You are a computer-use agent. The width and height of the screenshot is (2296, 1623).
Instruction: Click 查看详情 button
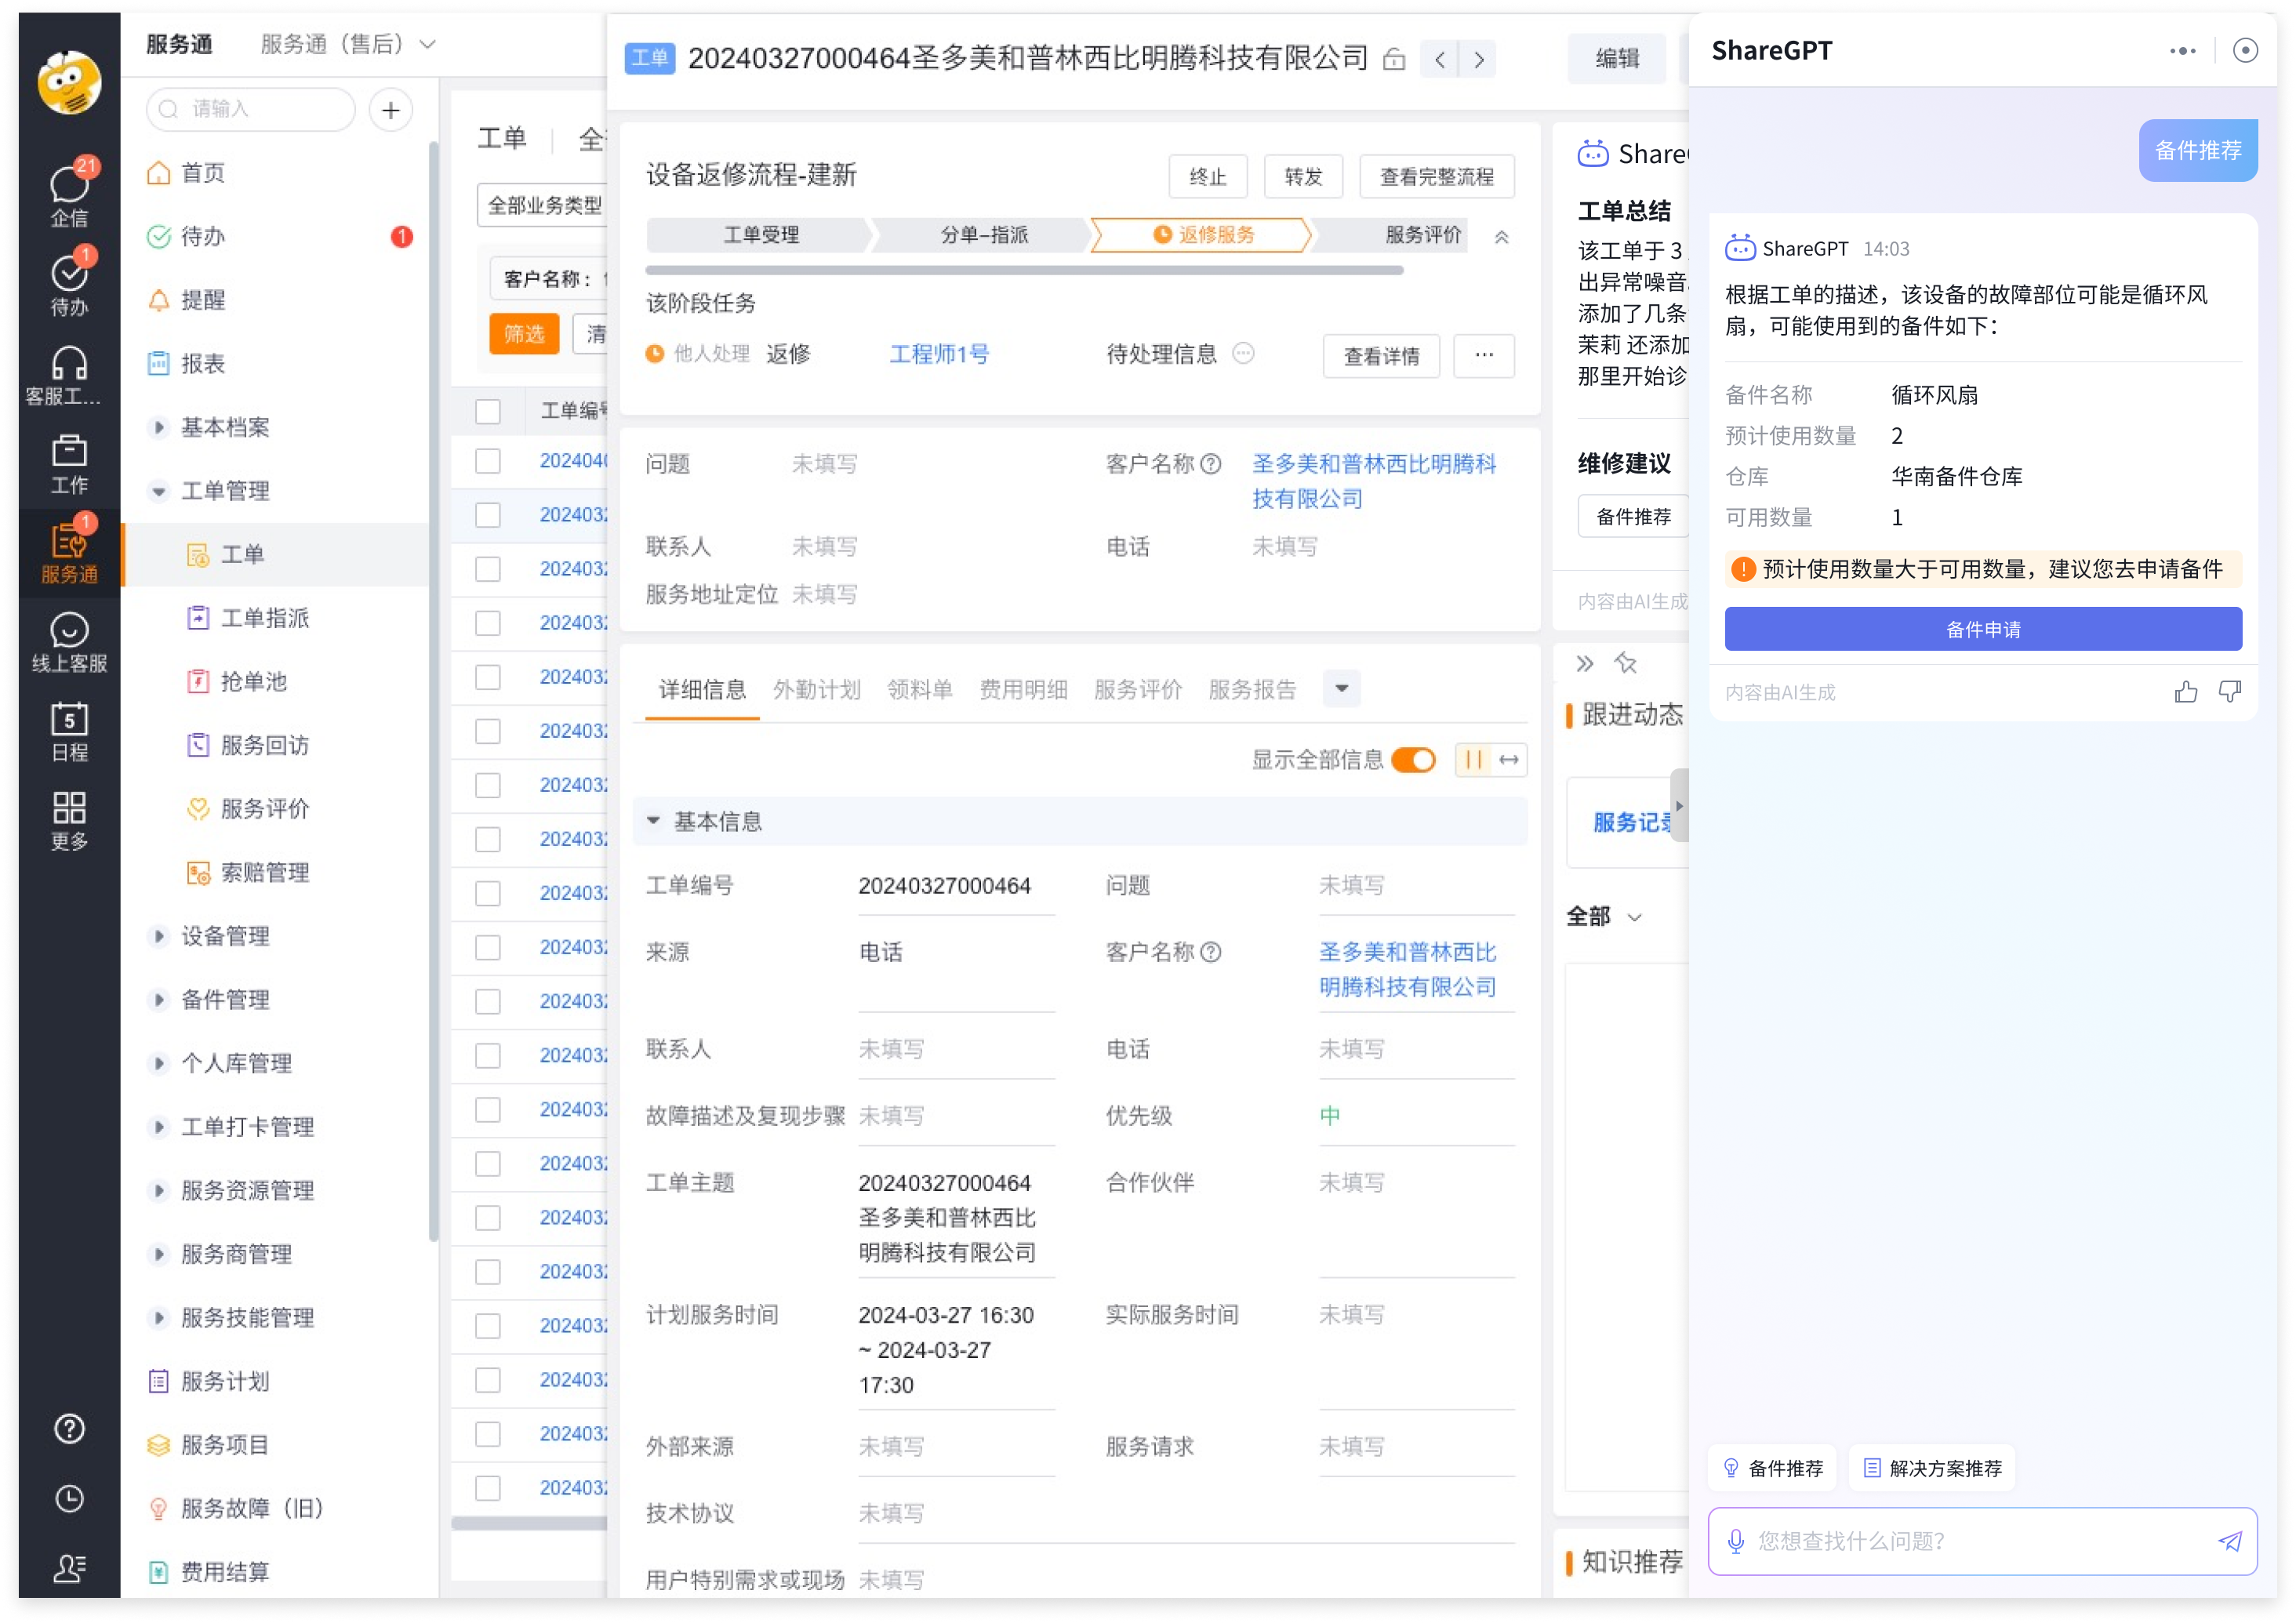(x=1381, y=356)
